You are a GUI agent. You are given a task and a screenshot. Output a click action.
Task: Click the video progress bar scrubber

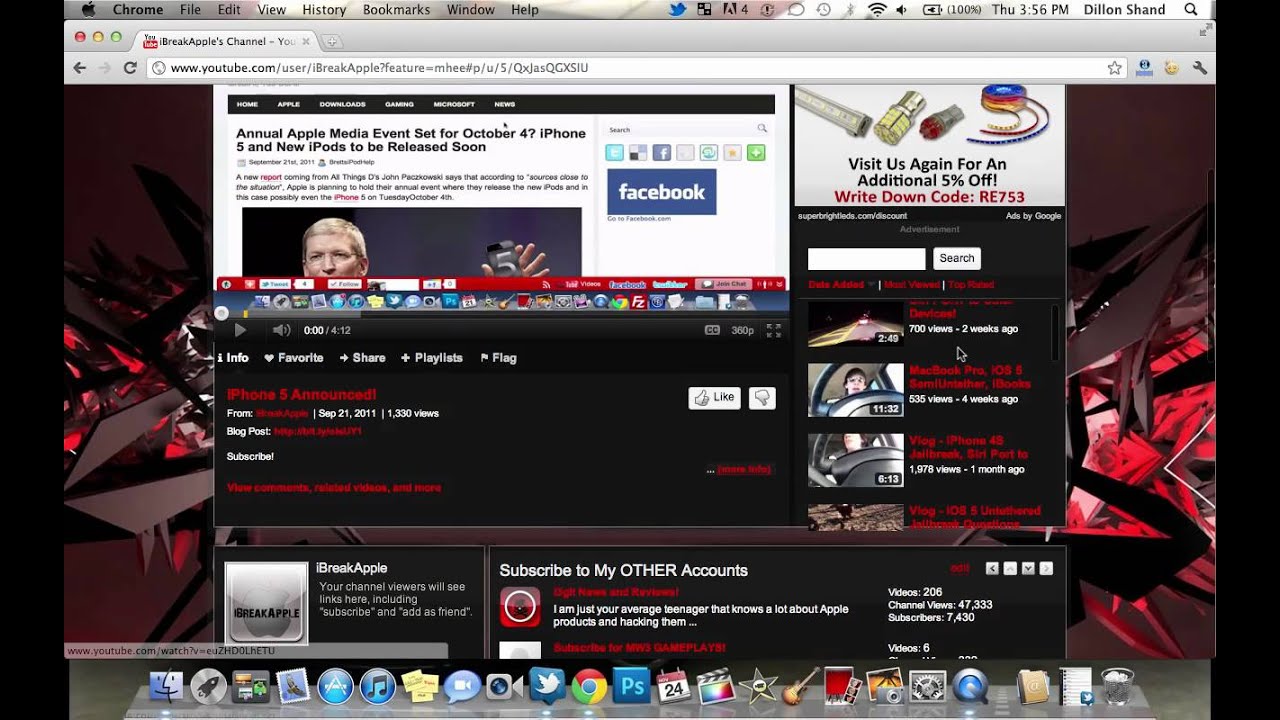coord(222,313)
